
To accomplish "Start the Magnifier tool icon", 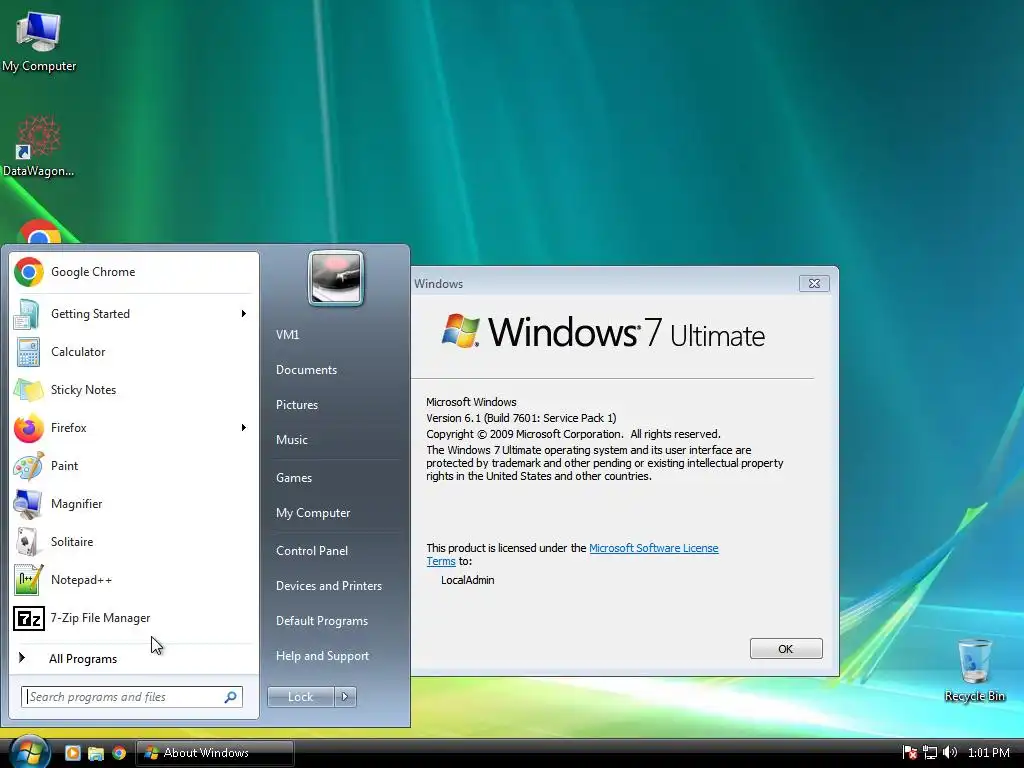I will point(28,504).
